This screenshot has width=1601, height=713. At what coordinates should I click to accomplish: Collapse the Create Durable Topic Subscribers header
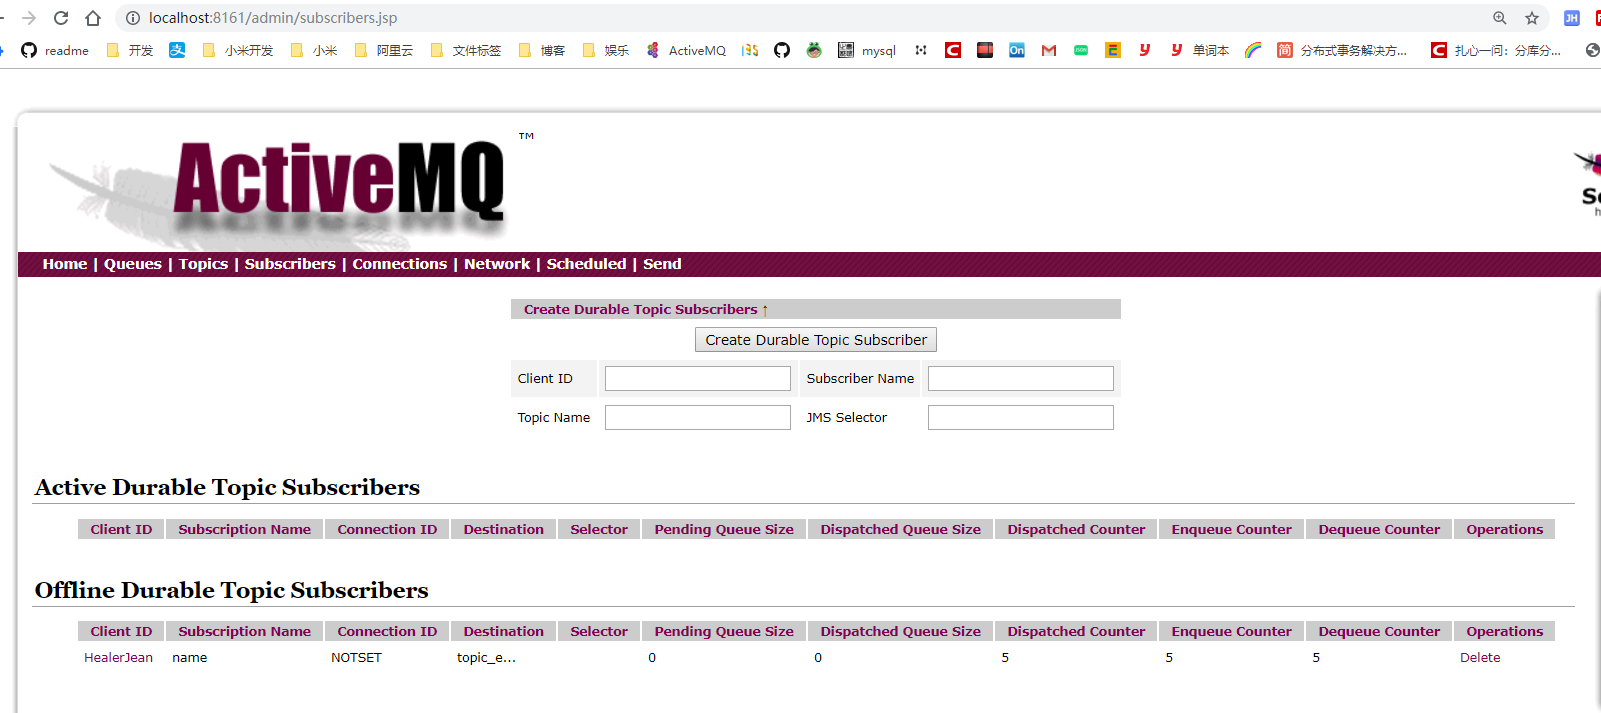[646, 309]
